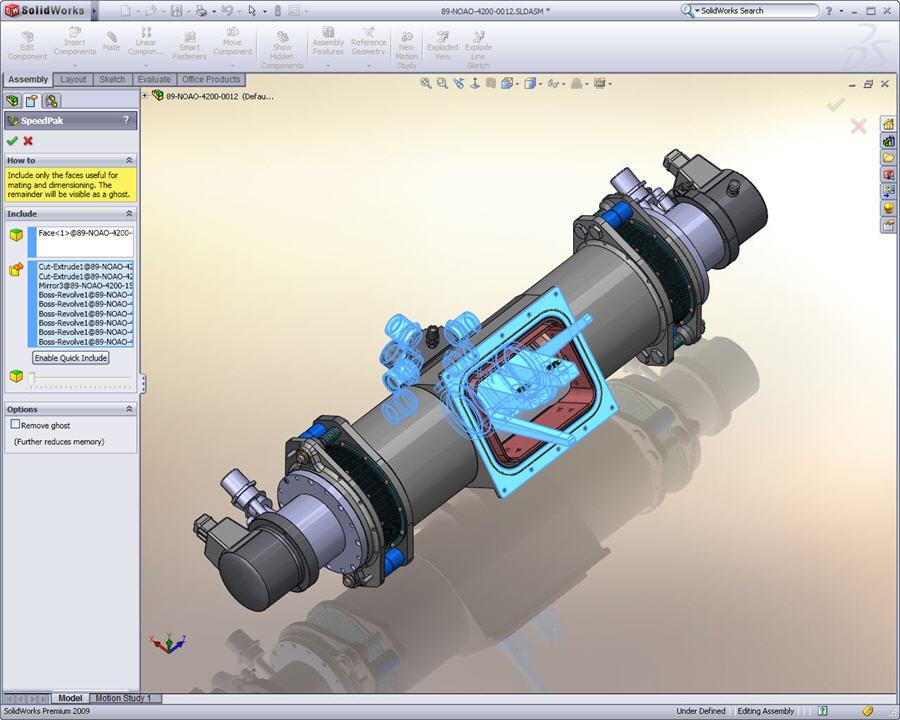Select Mirror3 entry in bodies list
The height and width of the screenshot is (720, 900).
(x=85, y=285)
